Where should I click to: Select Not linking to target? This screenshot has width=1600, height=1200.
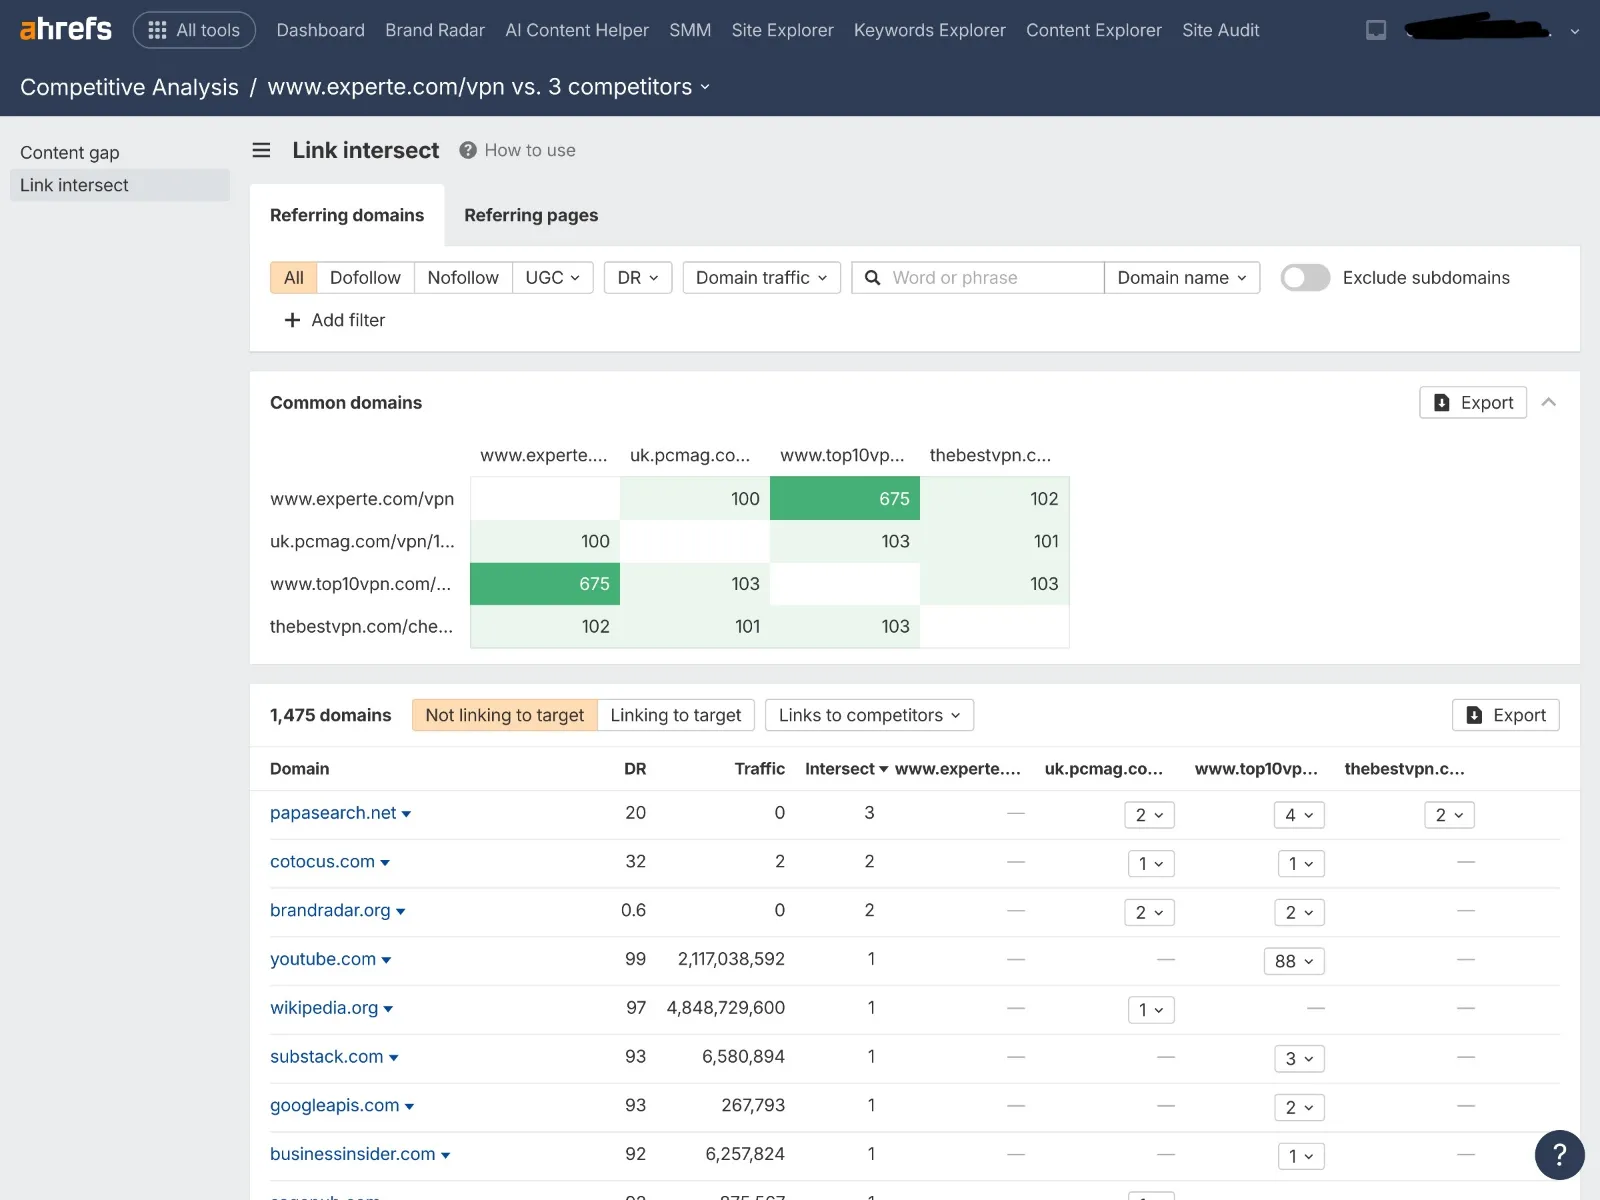point(505,715)
